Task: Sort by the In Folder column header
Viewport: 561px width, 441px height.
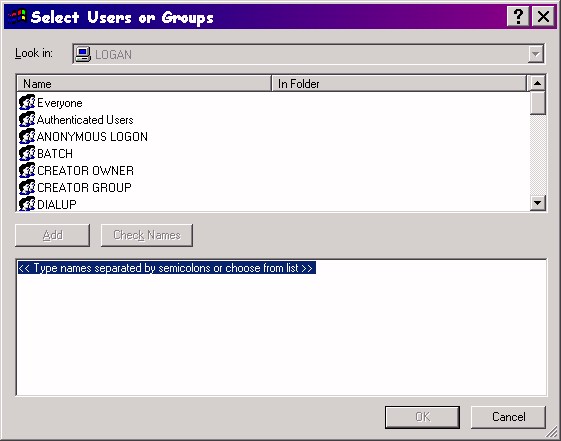Action: click(399, 84)
